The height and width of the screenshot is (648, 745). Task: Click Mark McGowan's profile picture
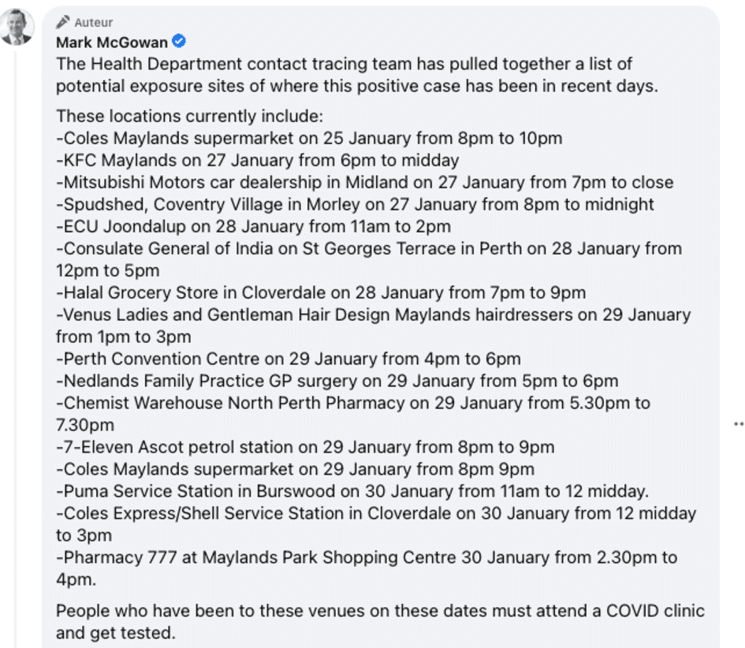coord(17,27)
